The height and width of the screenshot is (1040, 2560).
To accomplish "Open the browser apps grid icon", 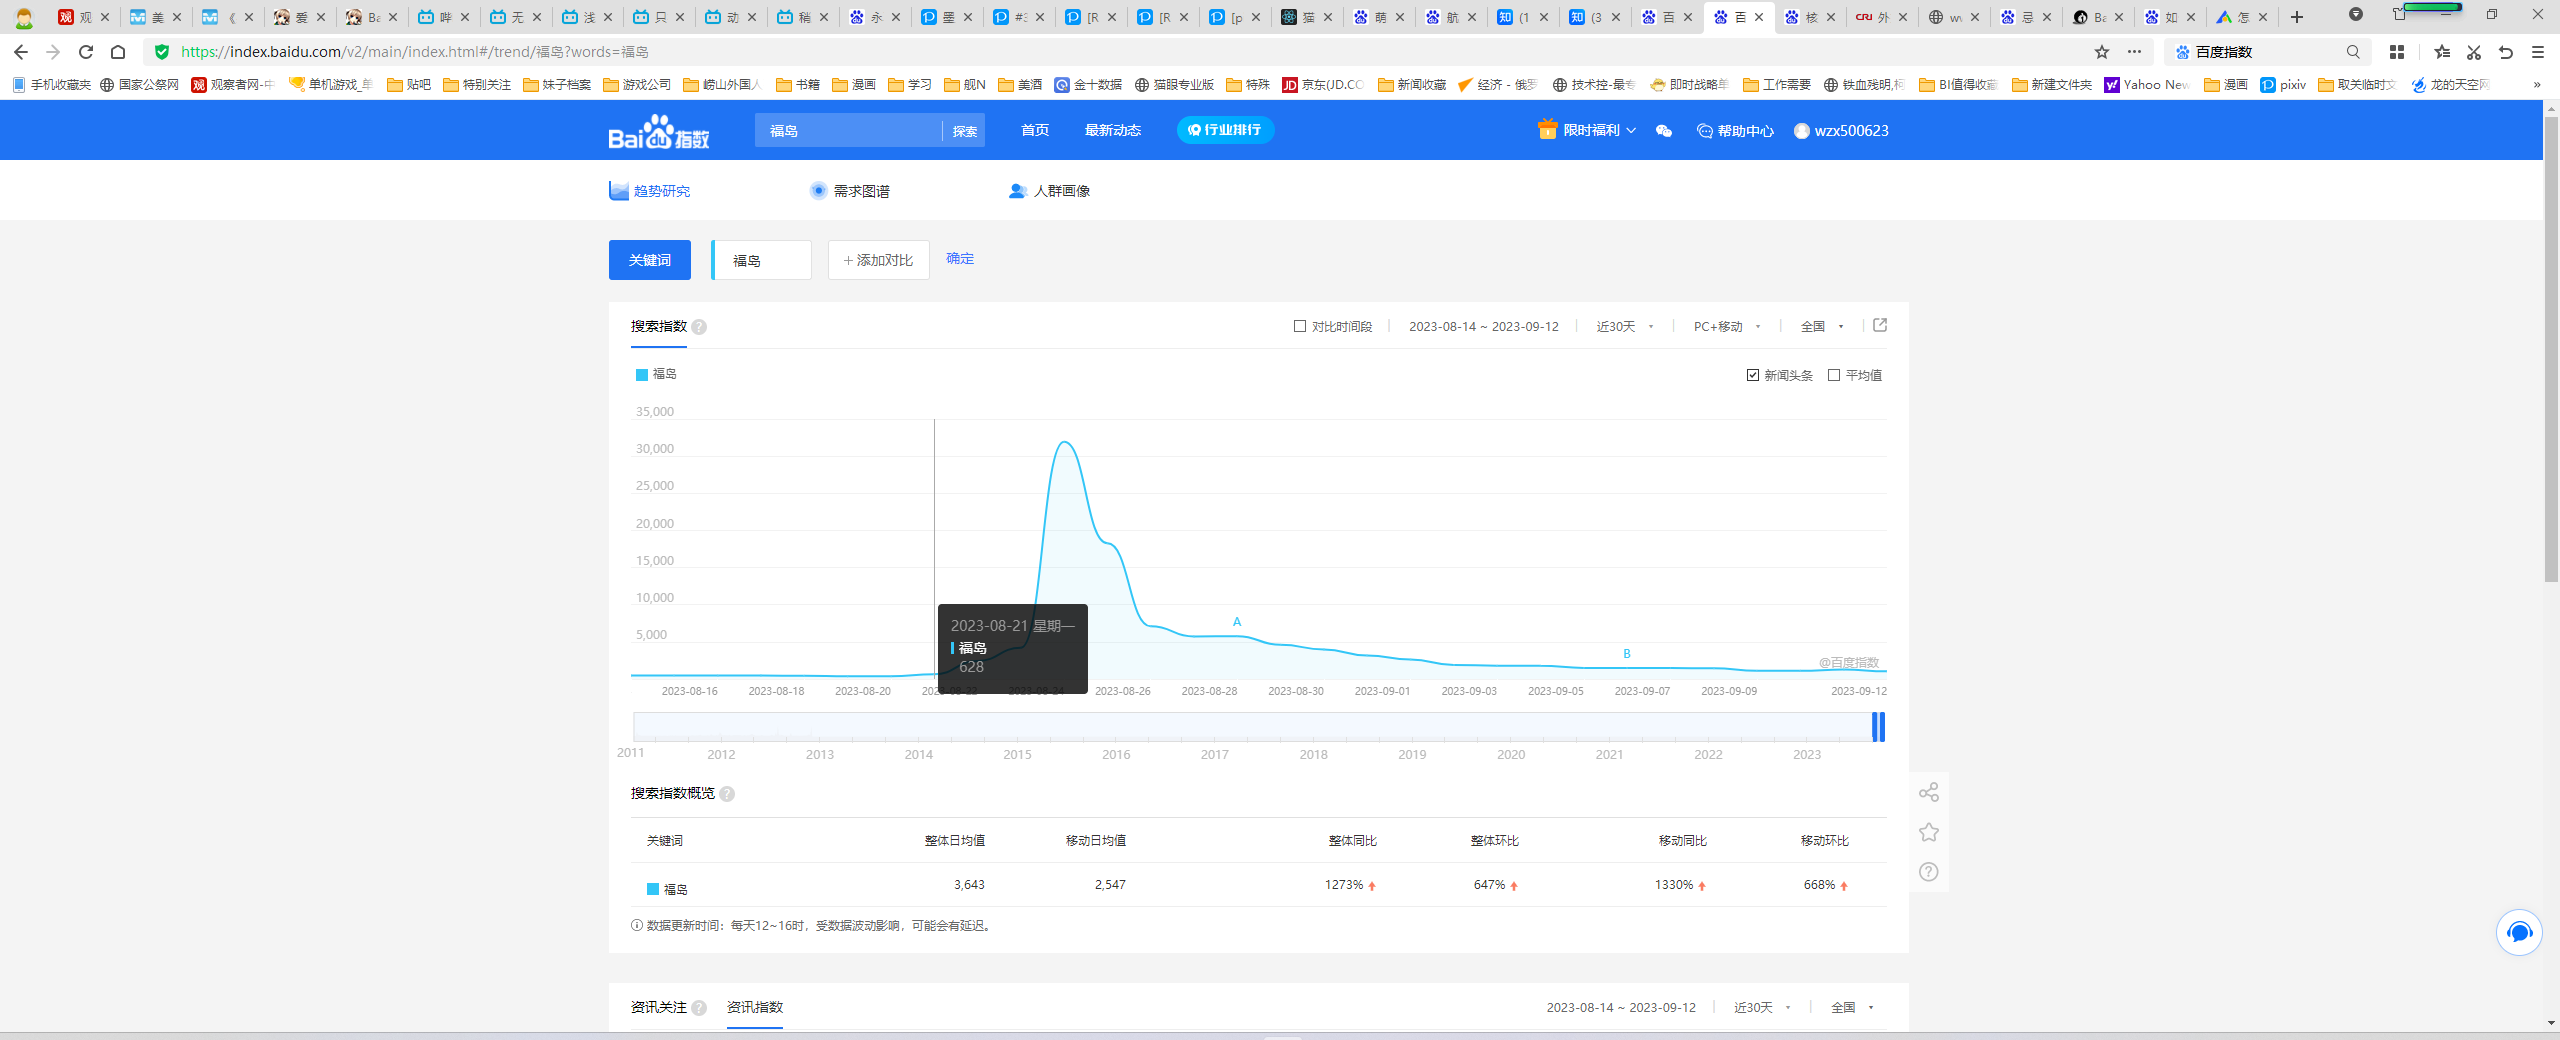I will pos(2397,52).
